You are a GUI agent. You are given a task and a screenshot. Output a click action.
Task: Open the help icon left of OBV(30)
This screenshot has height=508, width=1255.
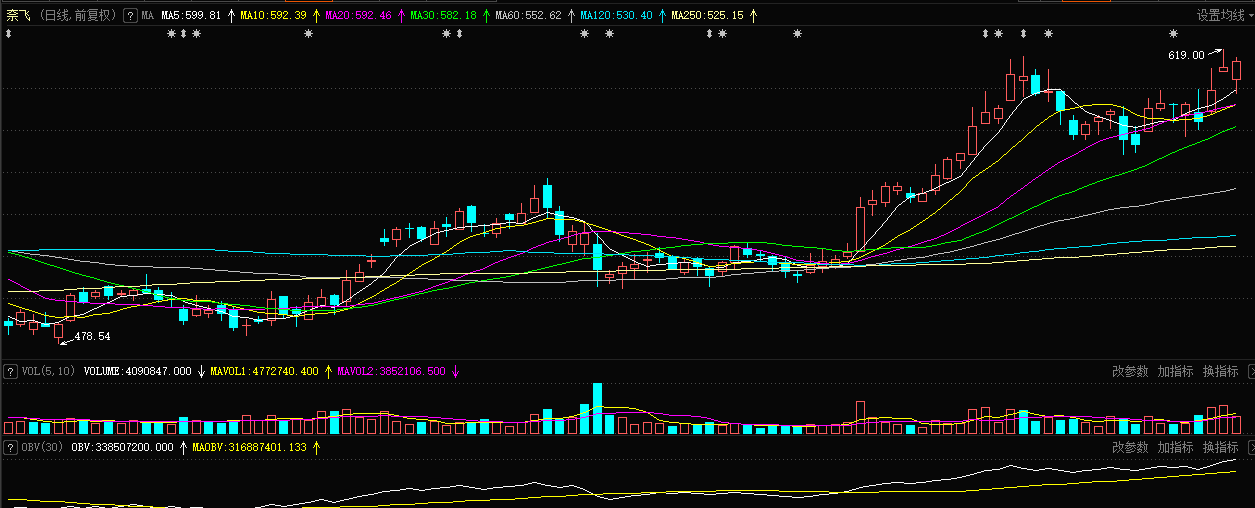10,448
